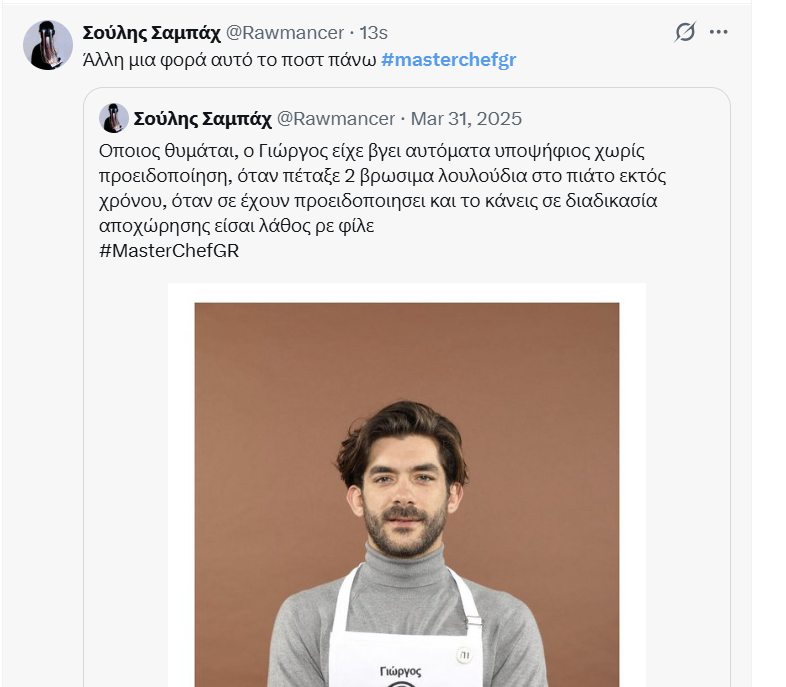Image resolution: width=786 pixels, height=687 pixels.
Task: Open the main post author's profile avatar
Action: coord(48,45)
